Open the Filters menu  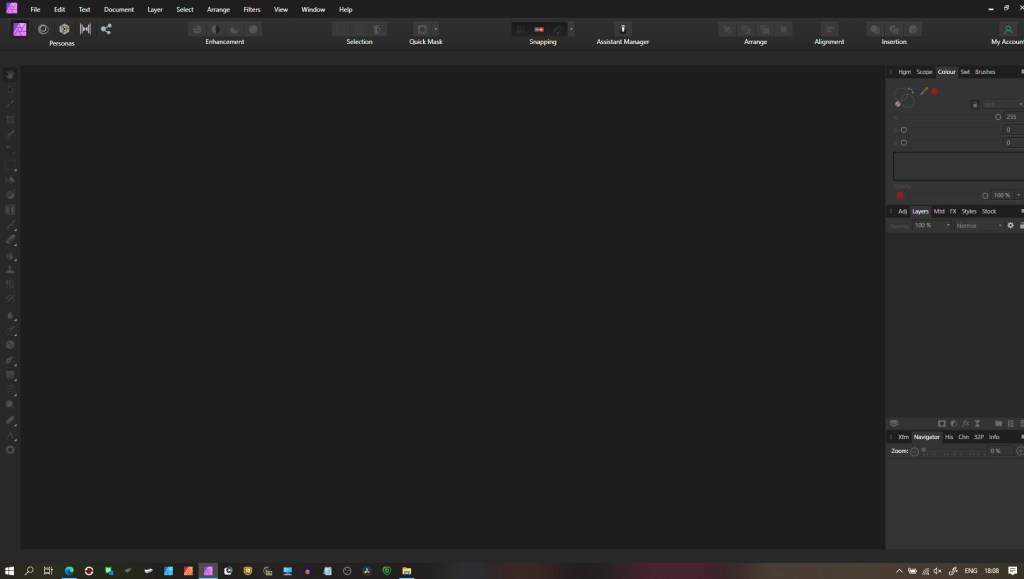point(252,9)
